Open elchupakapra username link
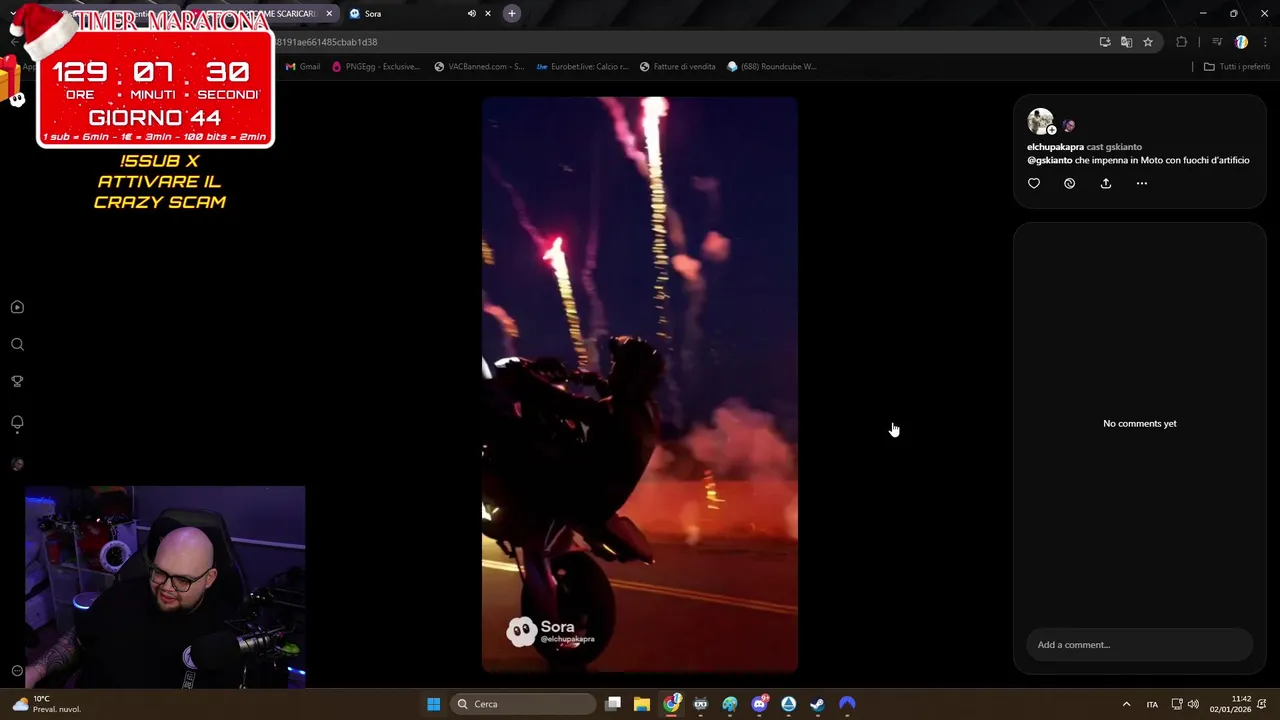1280x720 pixels. [1055, 147]
